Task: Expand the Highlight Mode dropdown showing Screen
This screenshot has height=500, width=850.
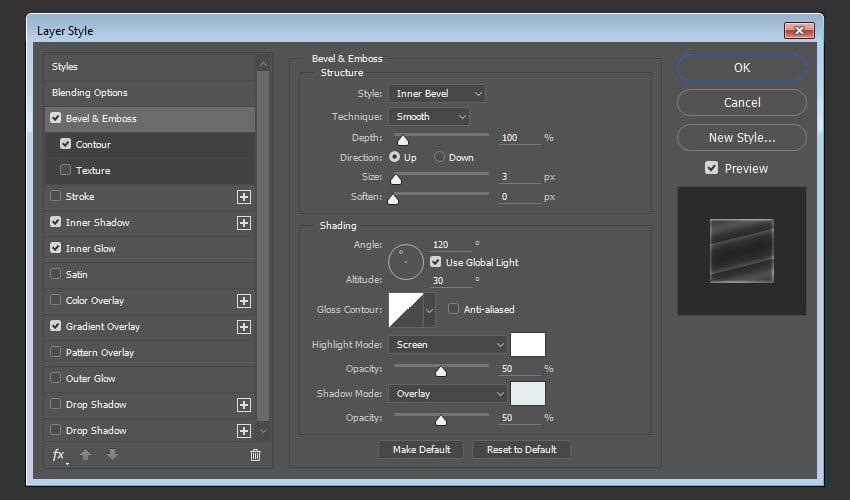Action: pos(448,345)
